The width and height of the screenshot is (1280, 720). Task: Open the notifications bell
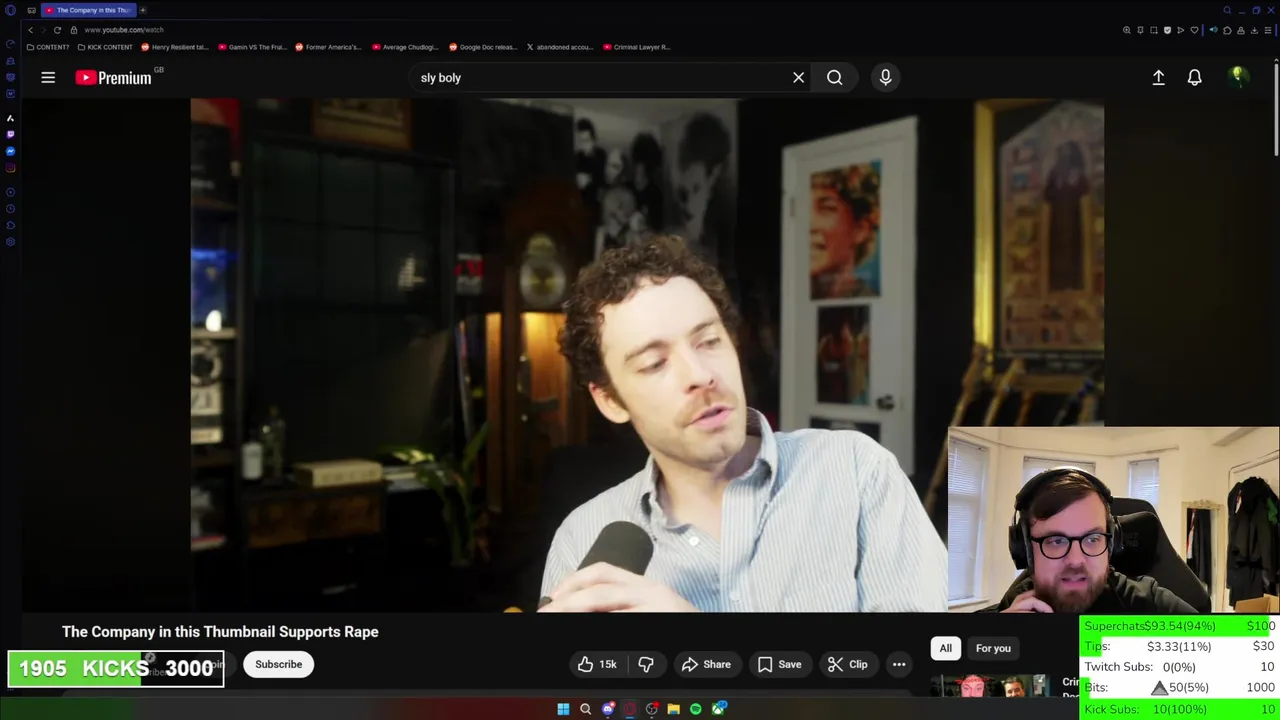1194,77
